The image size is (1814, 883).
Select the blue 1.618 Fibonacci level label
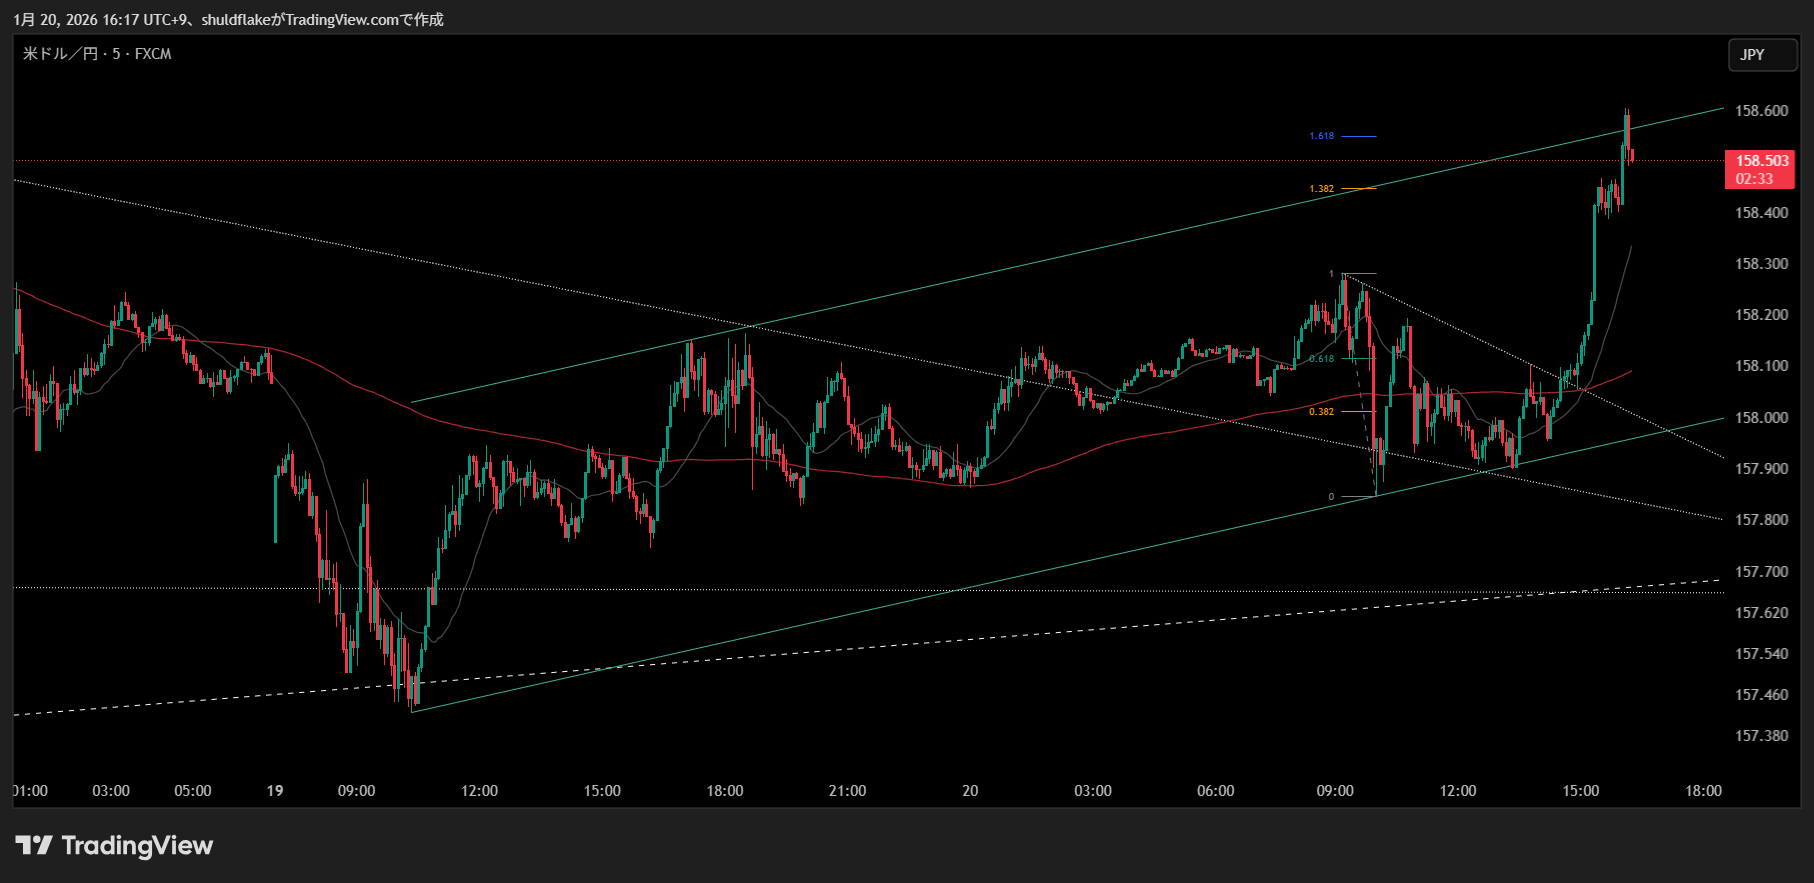pyautogui.click(x=1321, y=136)
